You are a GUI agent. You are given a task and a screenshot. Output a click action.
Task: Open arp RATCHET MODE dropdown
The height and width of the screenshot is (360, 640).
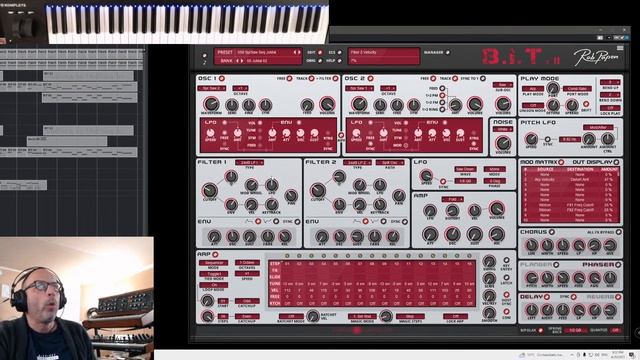coord(291,316)
